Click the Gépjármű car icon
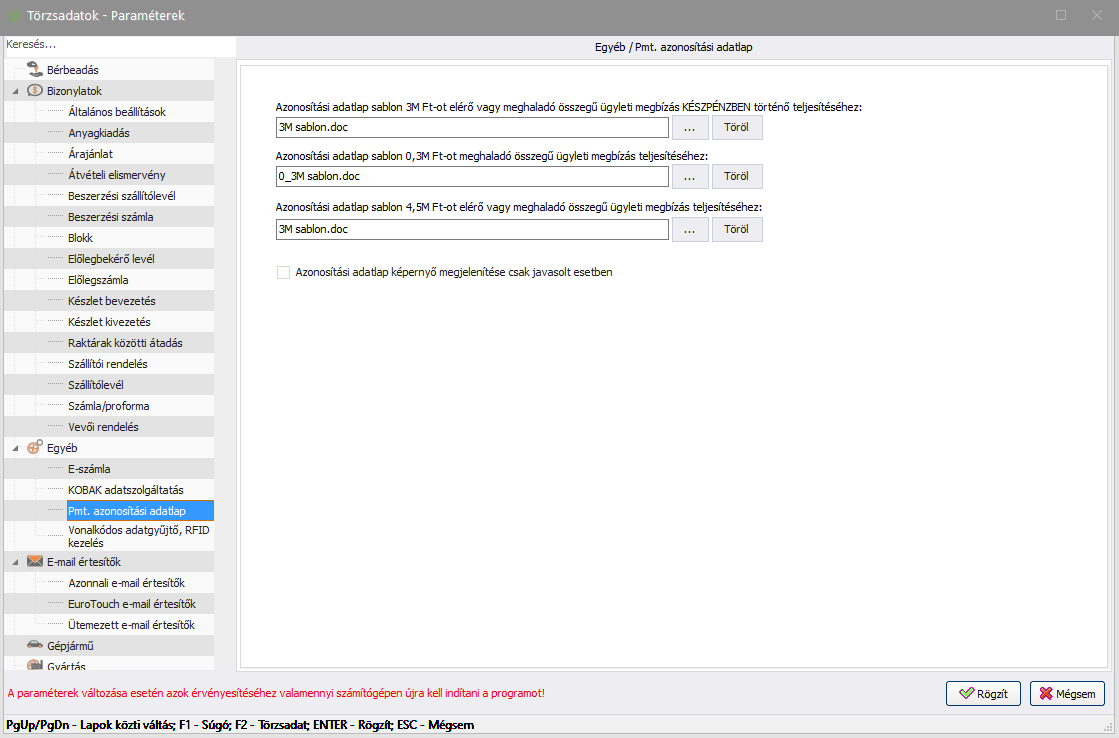The width and height of the screenshot is (1119, 738). 34,646
